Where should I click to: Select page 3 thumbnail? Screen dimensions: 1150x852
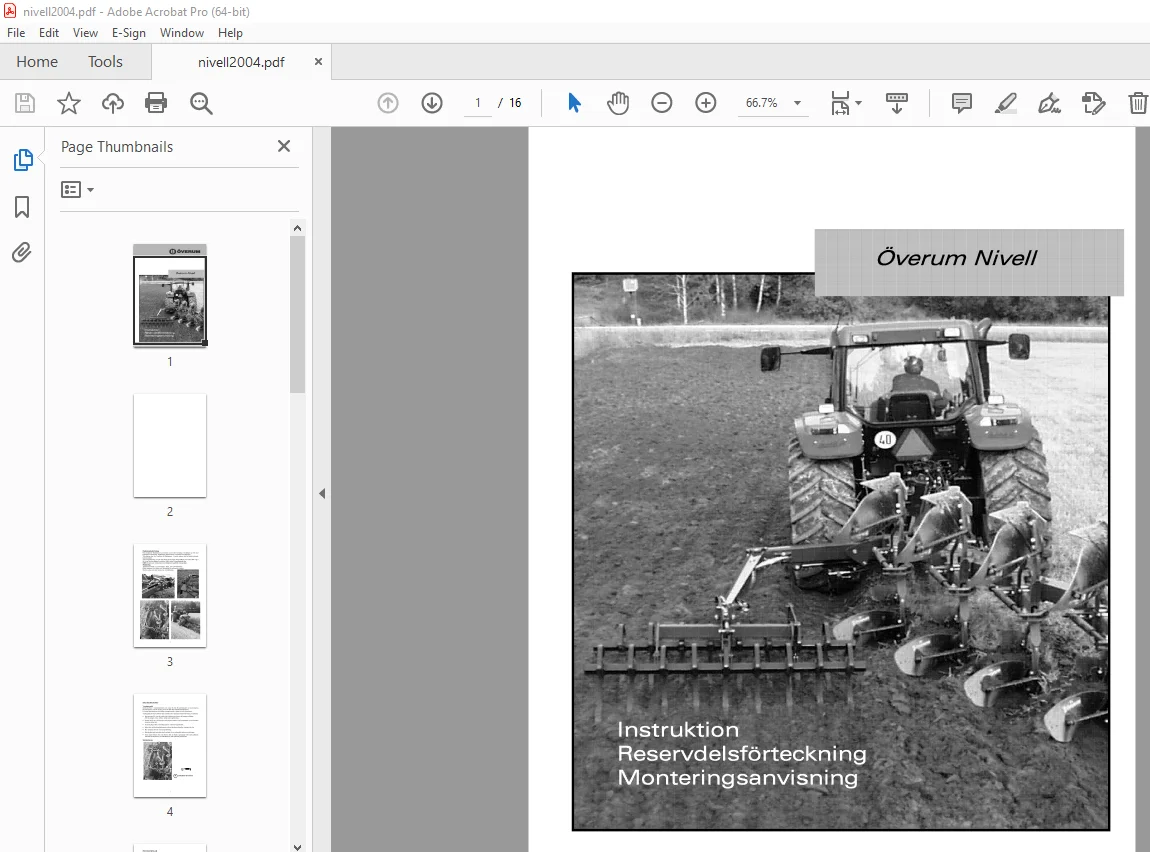point(170,595)
